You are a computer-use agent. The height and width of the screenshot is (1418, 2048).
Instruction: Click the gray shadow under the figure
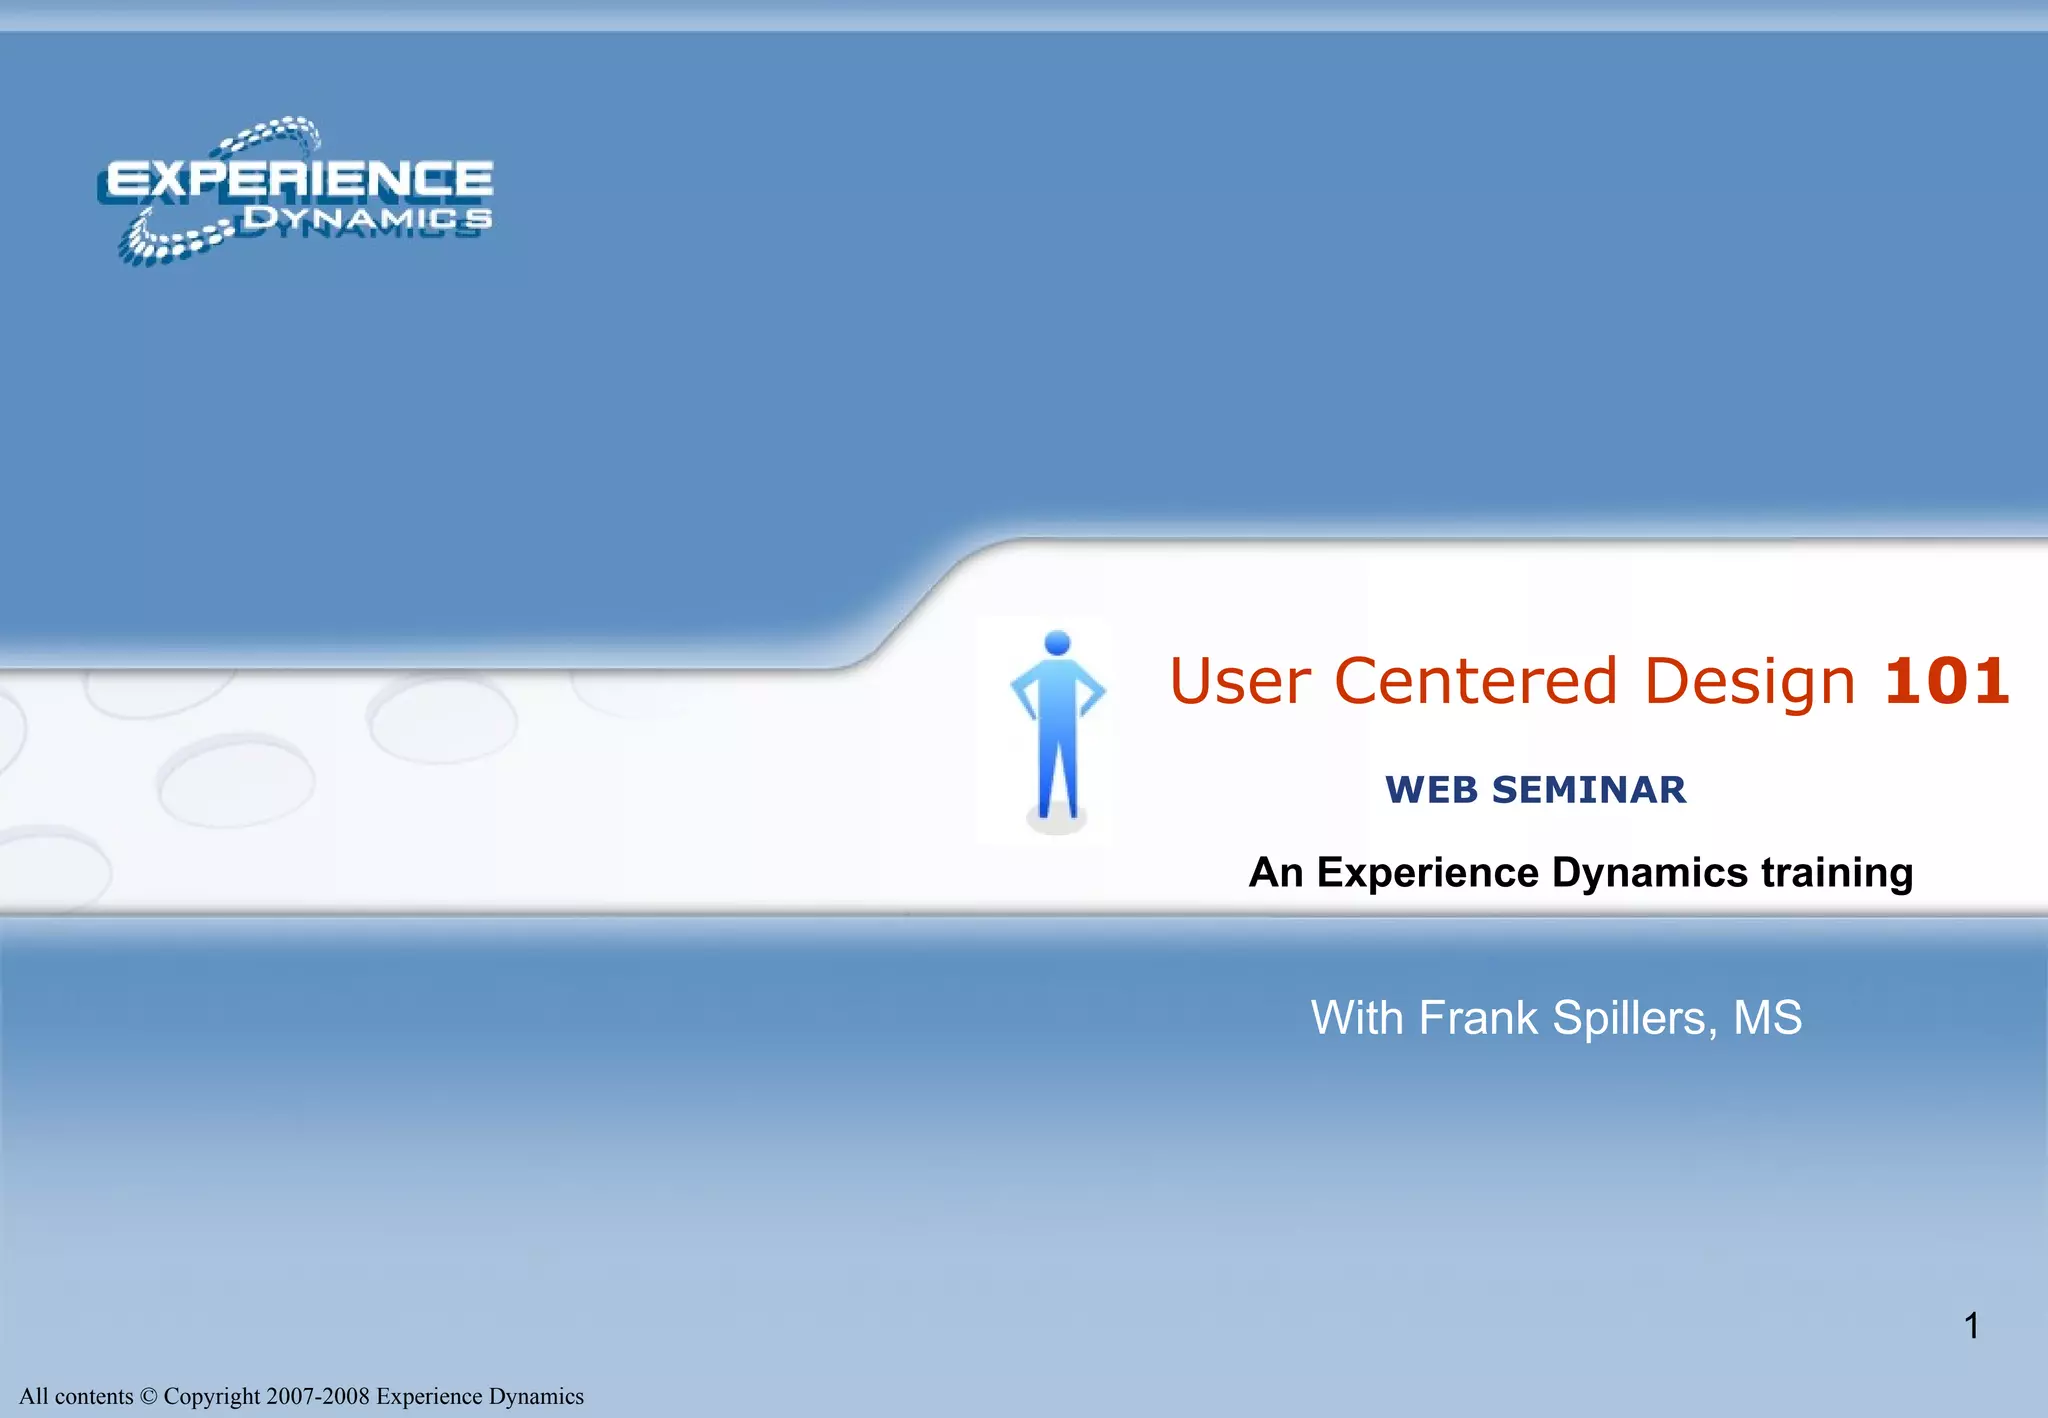pyautogui.click(x=1056, y=823)
